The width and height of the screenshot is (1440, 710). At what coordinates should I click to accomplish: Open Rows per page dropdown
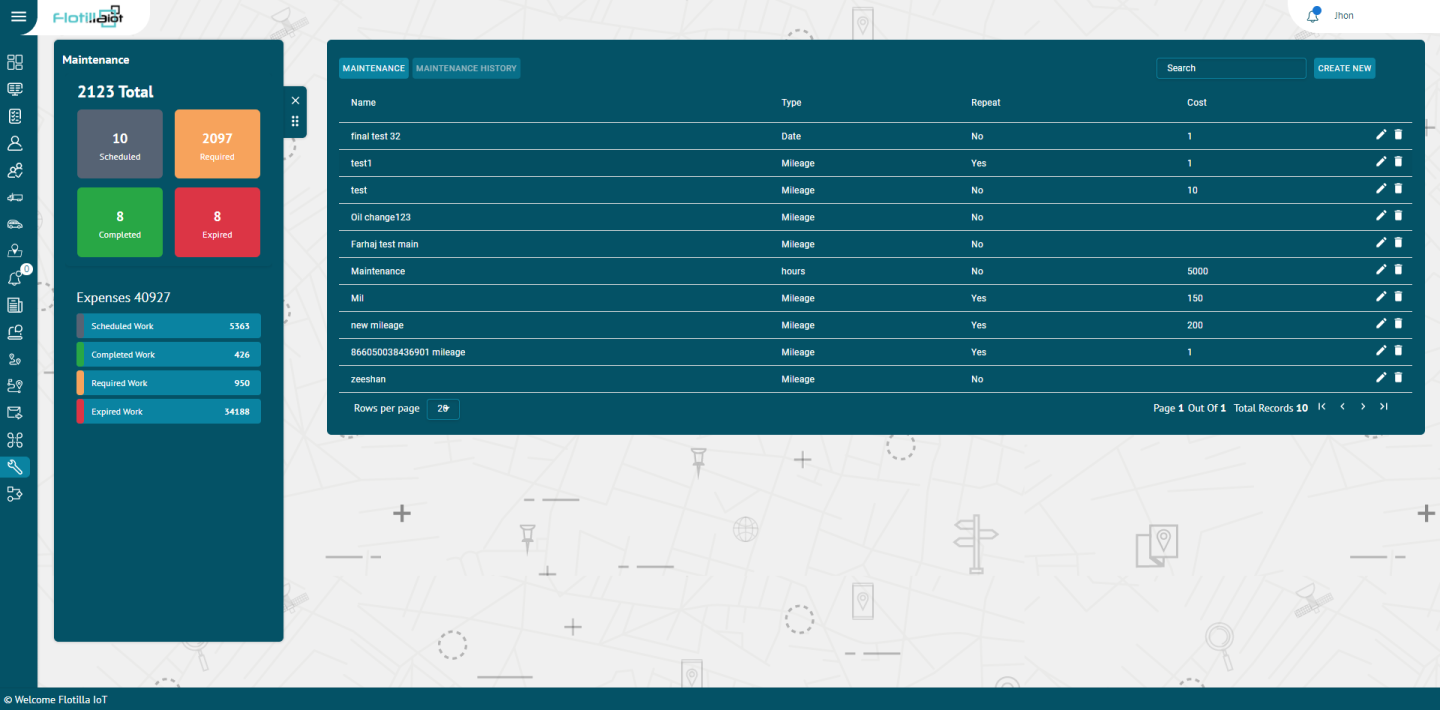click(443, 408)
